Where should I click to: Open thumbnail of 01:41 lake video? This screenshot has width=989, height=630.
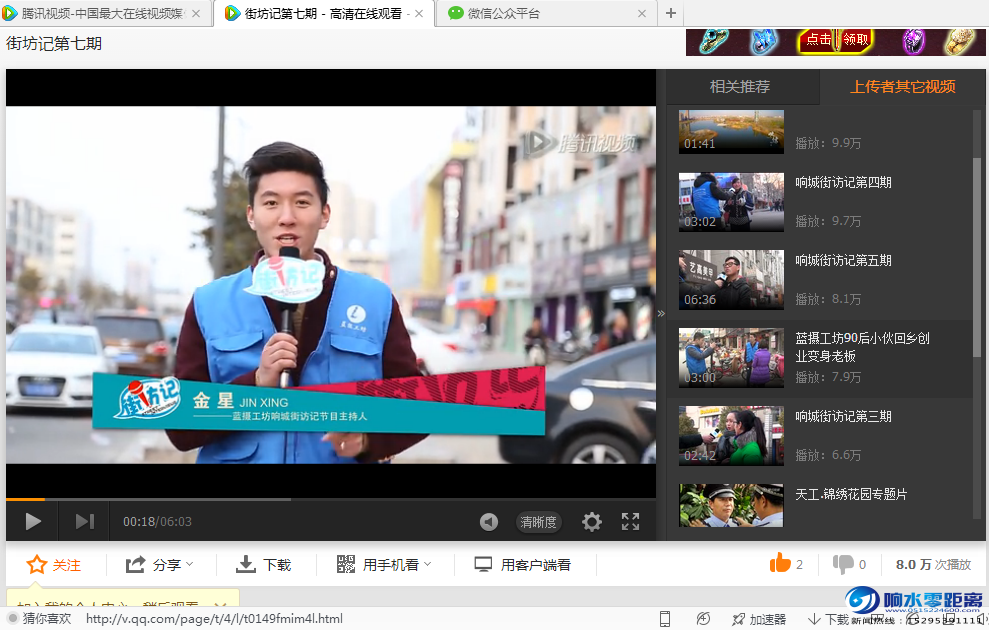pos(731,131)
